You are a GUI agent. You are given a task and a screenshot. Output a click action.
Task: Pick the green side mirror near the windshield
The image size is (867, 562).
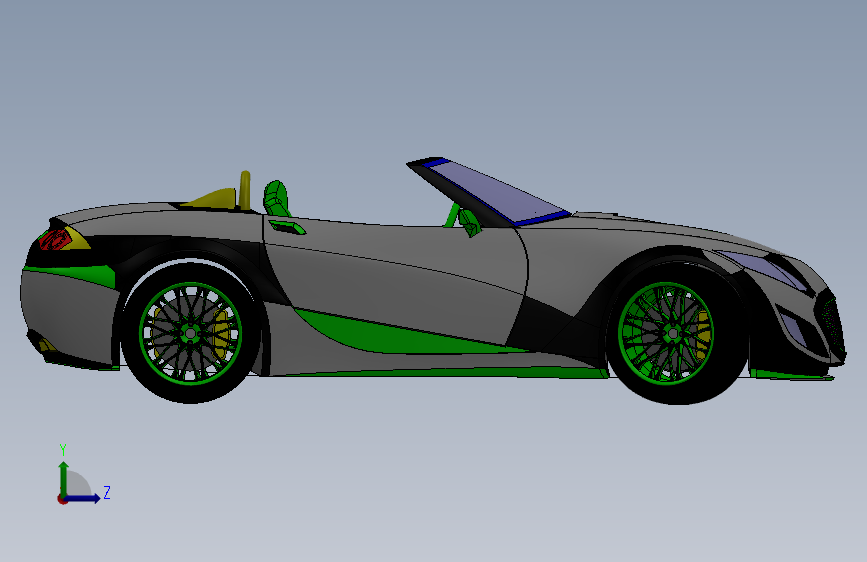(x=469, y=222)
